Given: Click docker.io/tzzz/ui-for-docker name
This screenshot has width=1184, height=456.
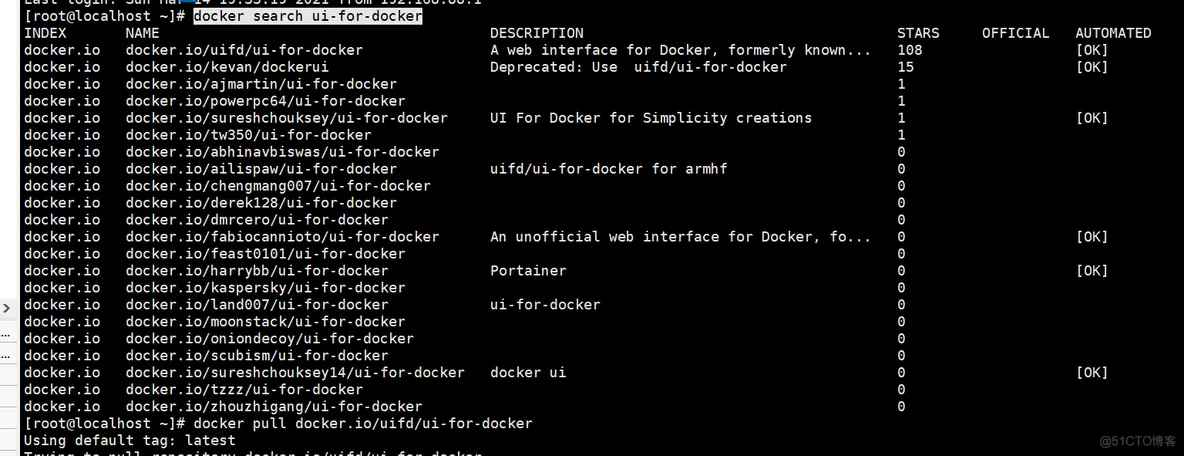Looking at the screenshot, I should point(244,390).
